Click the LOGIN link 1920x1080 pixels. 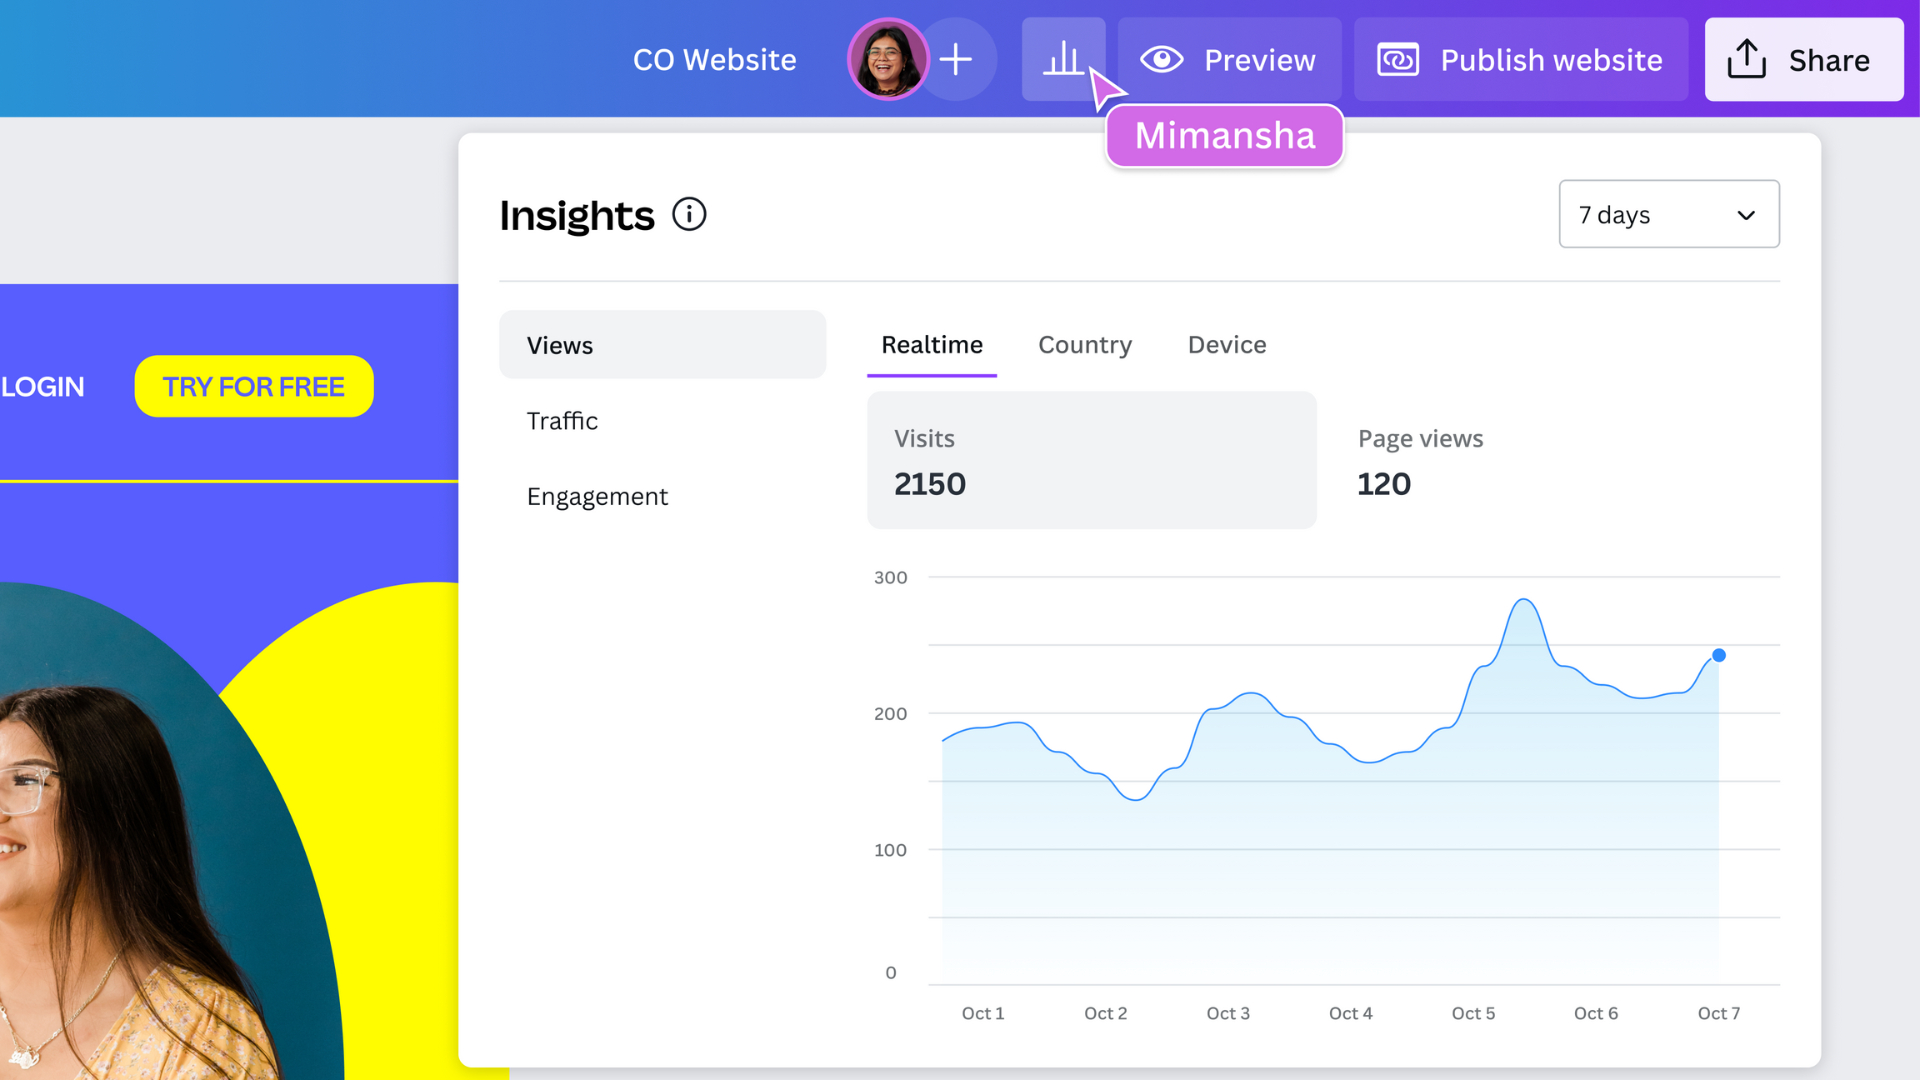(42, 387)
